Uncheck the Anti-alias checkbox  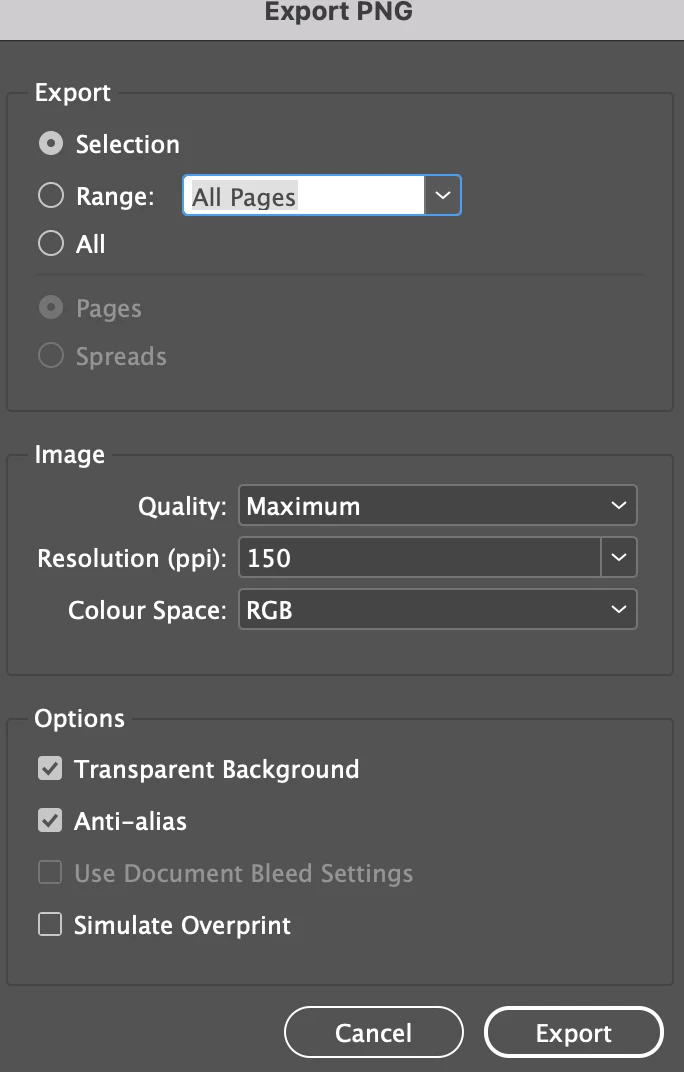[50, 821]
